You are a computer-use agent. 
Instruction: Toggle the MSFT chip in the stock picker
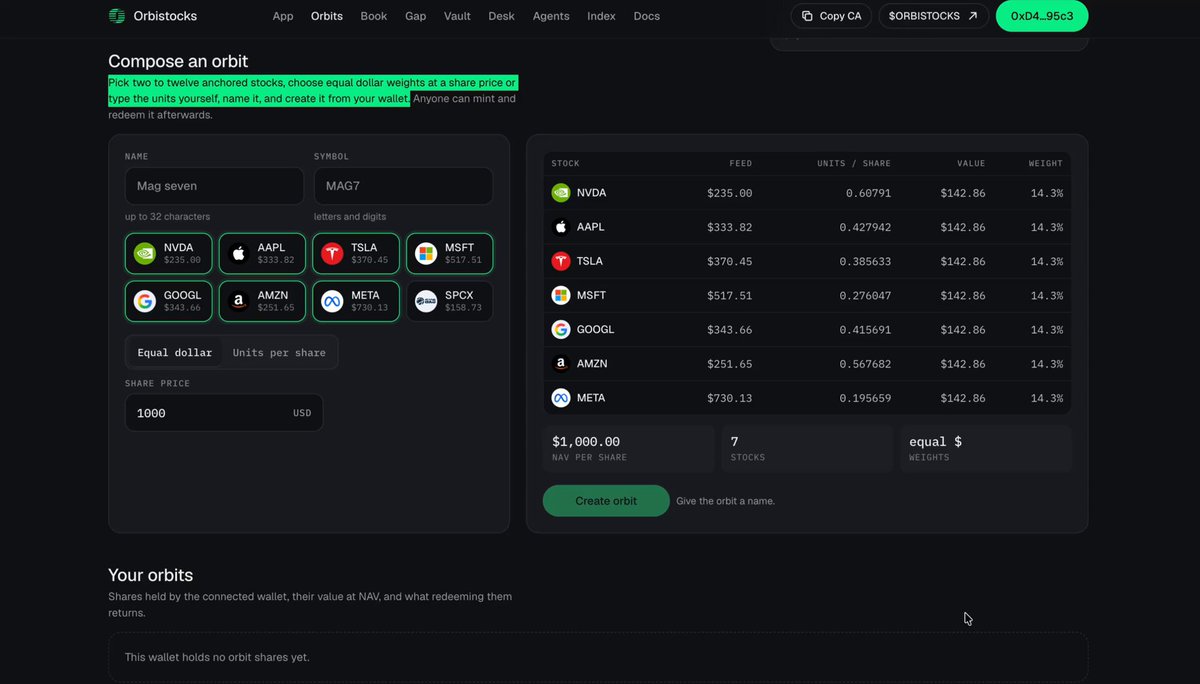[x=449, y=254]
